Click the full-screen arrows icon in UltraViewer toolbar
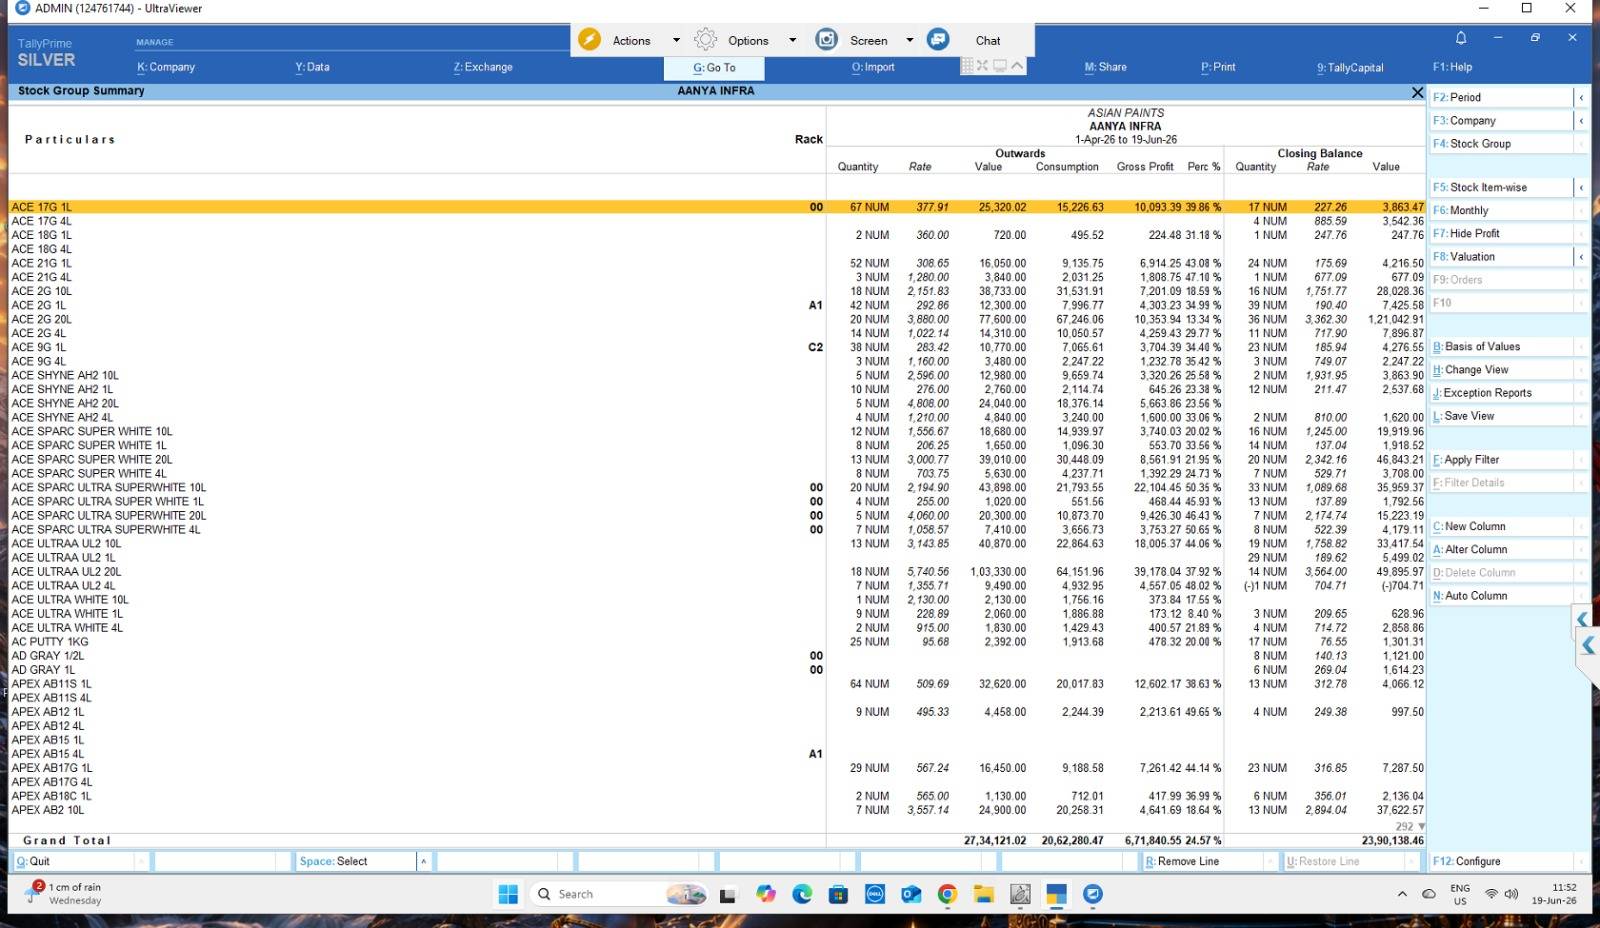The image size is (1600, 928). (x=983, y=66)
